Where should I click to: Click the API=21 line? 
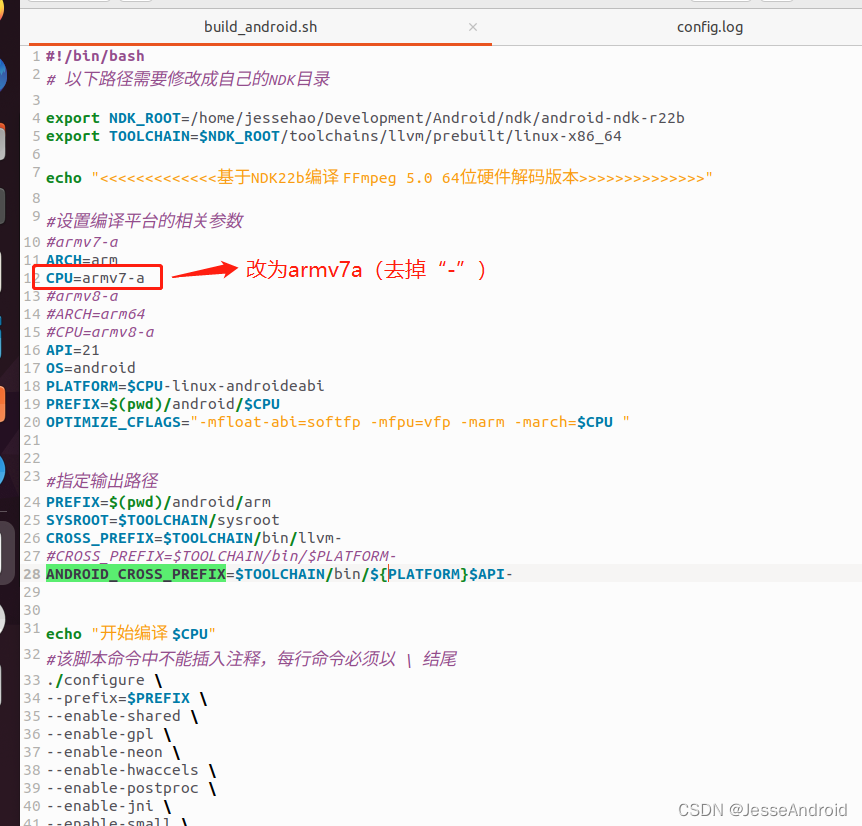click(73, 351)
